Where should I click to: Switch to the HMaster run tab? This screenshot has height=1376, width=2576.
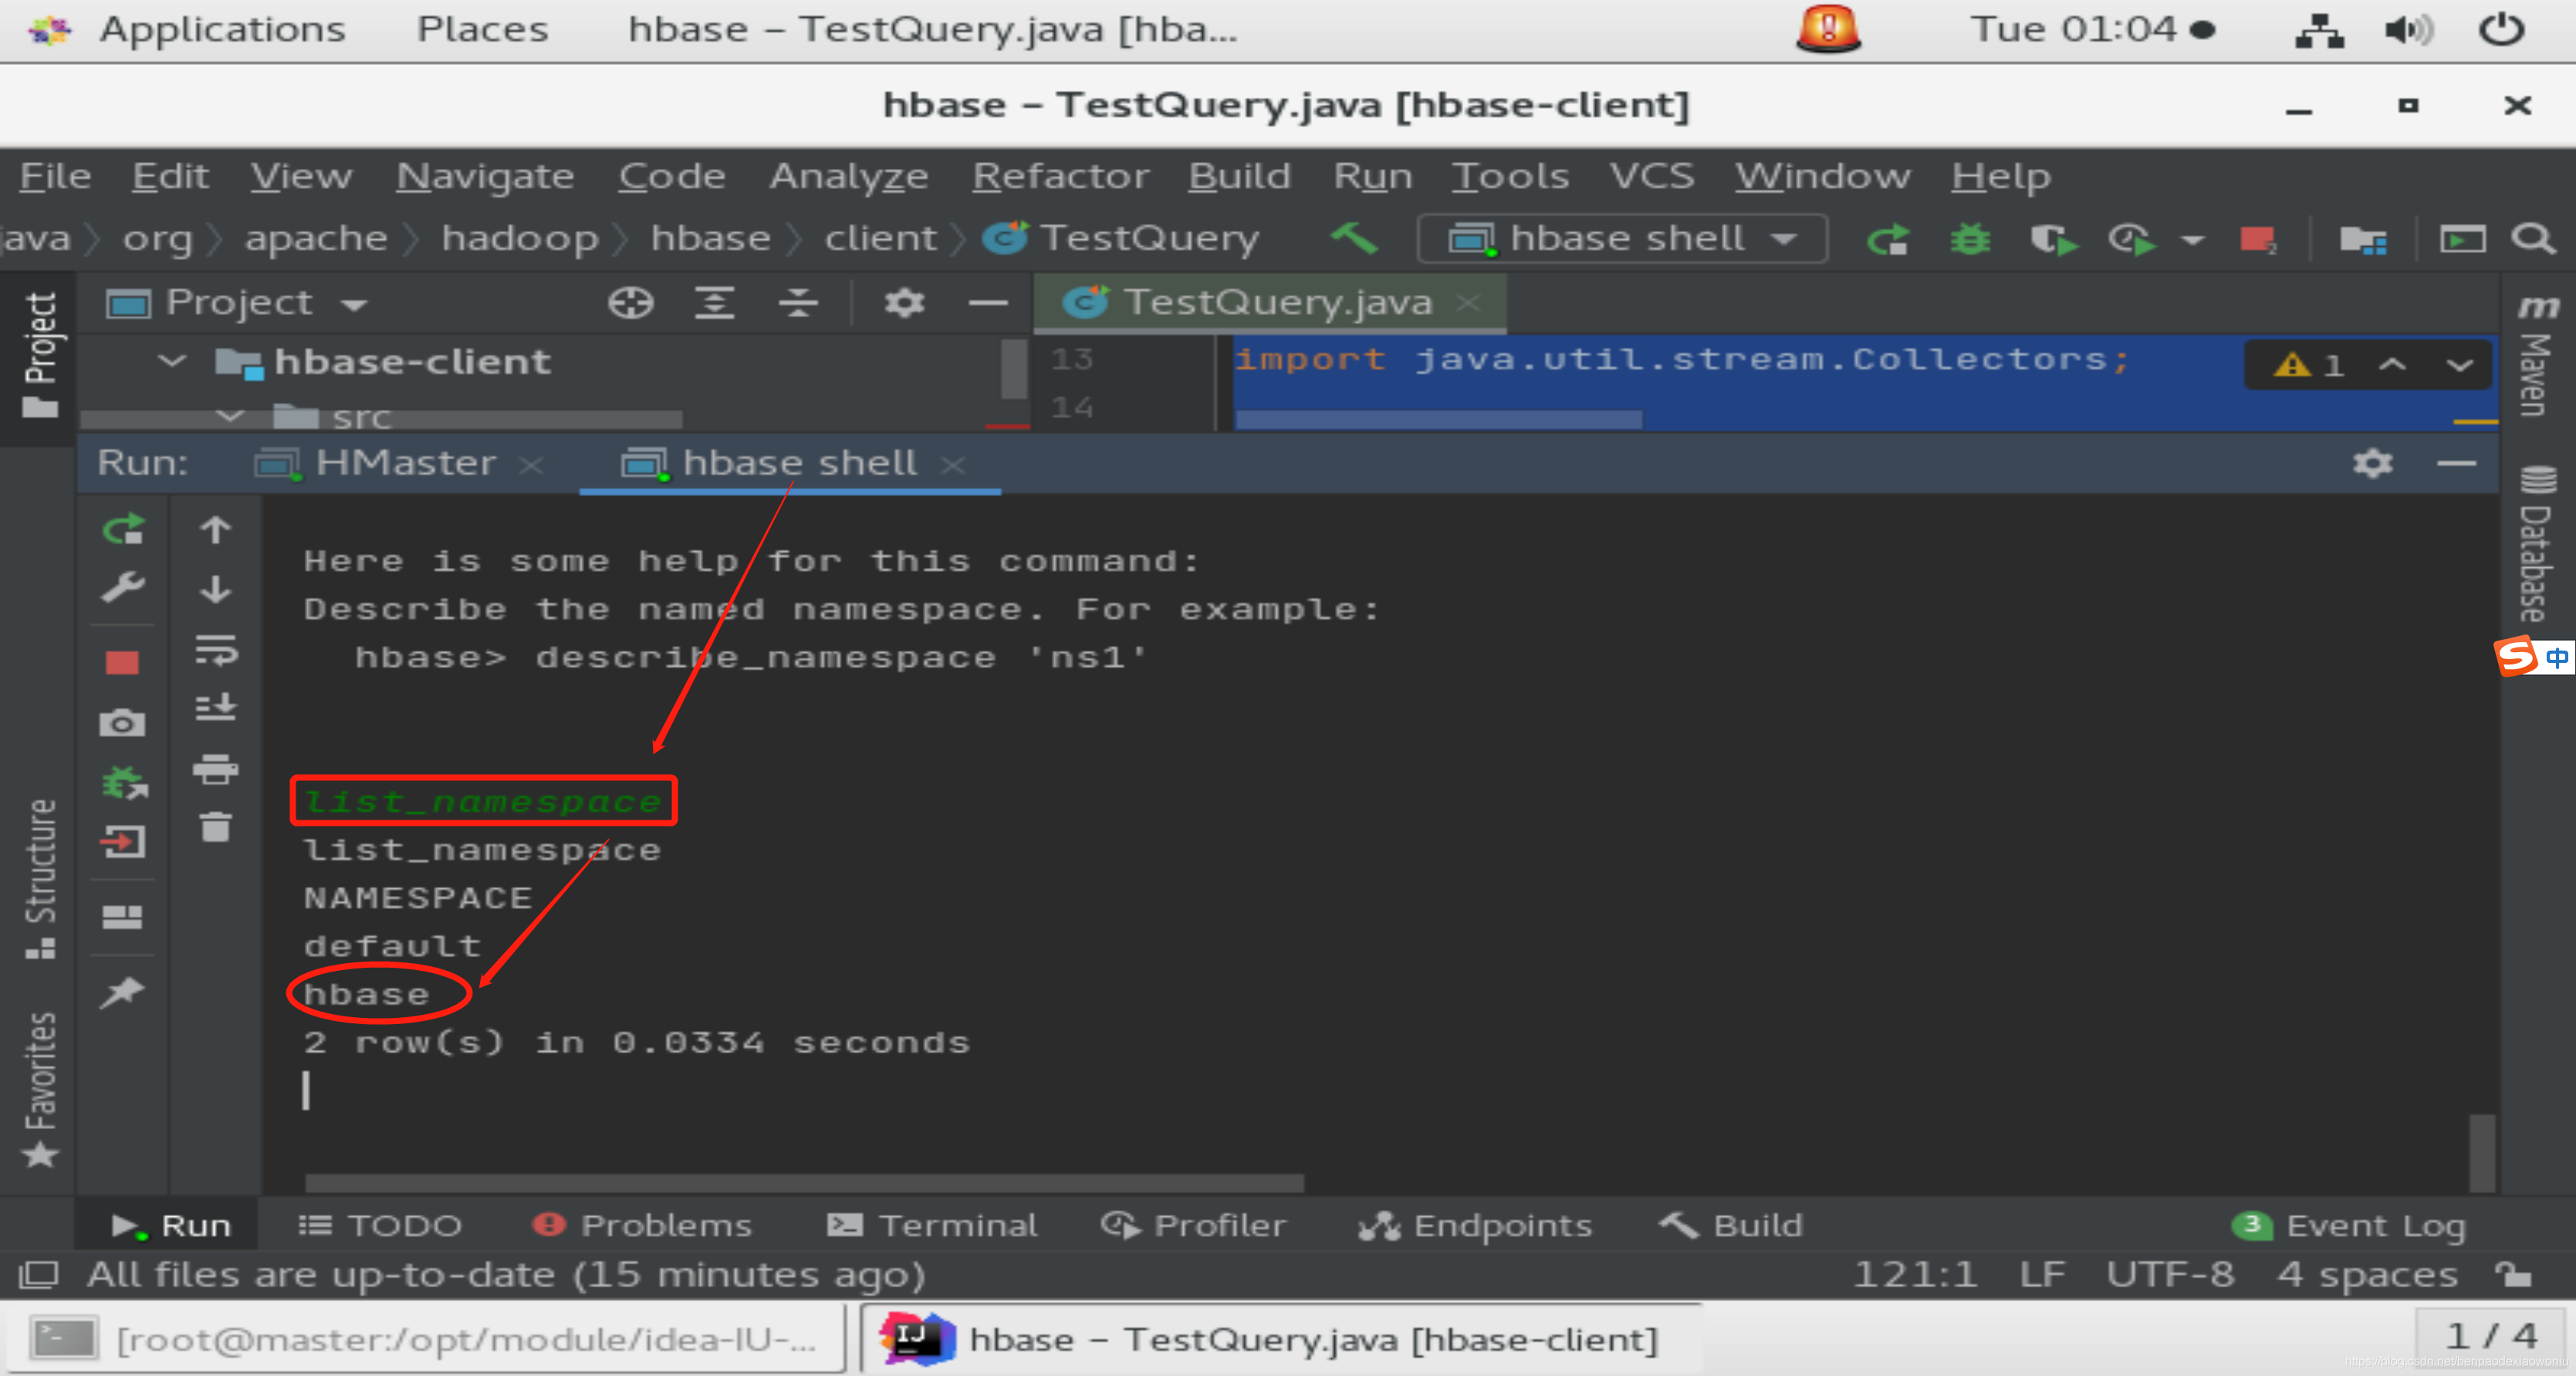pos(404,463)
